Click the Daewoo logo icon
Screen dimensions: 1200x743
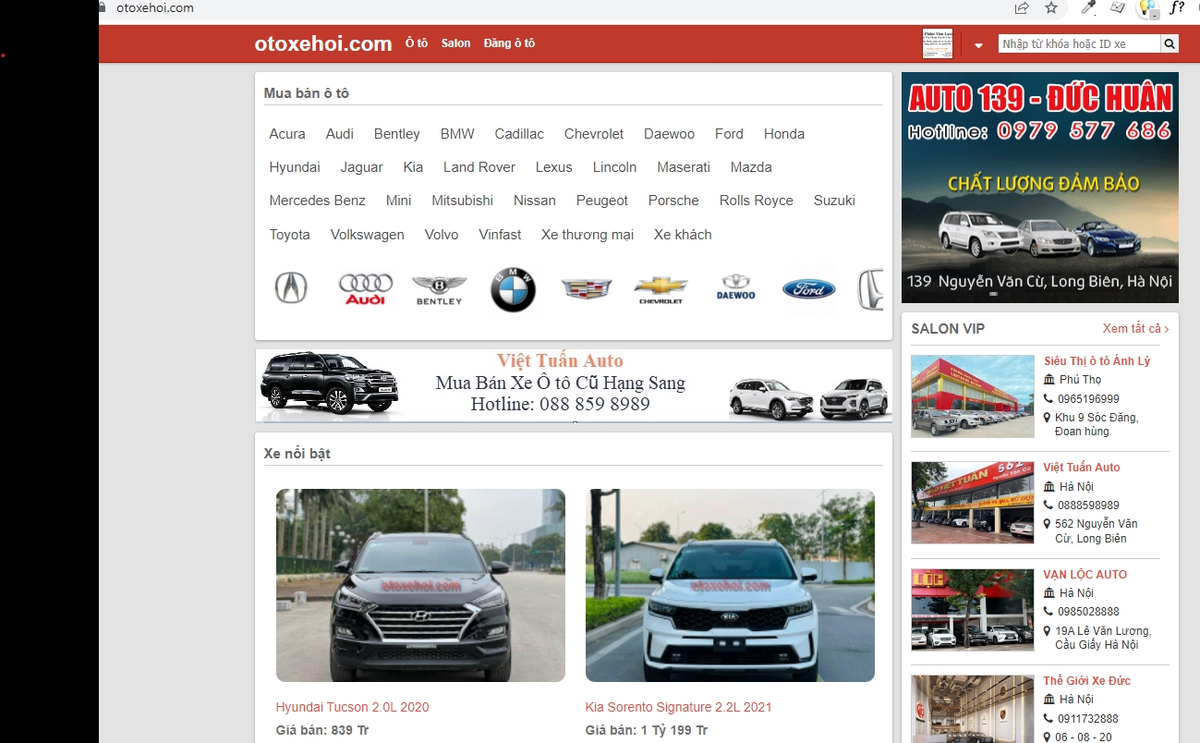[x=736, y=288]
